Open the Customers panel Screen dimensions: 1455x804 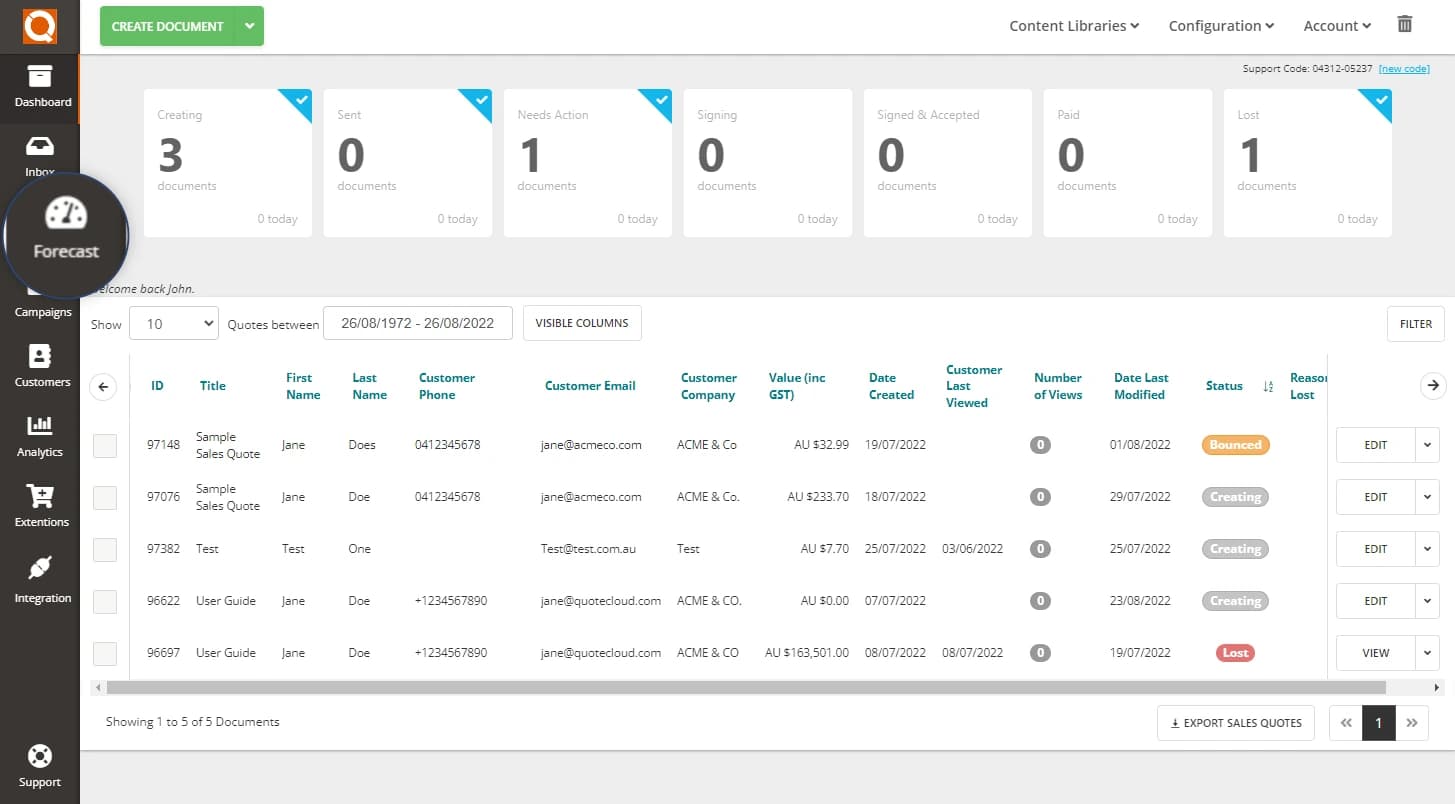pyautogui.click(x=40, y=365)
